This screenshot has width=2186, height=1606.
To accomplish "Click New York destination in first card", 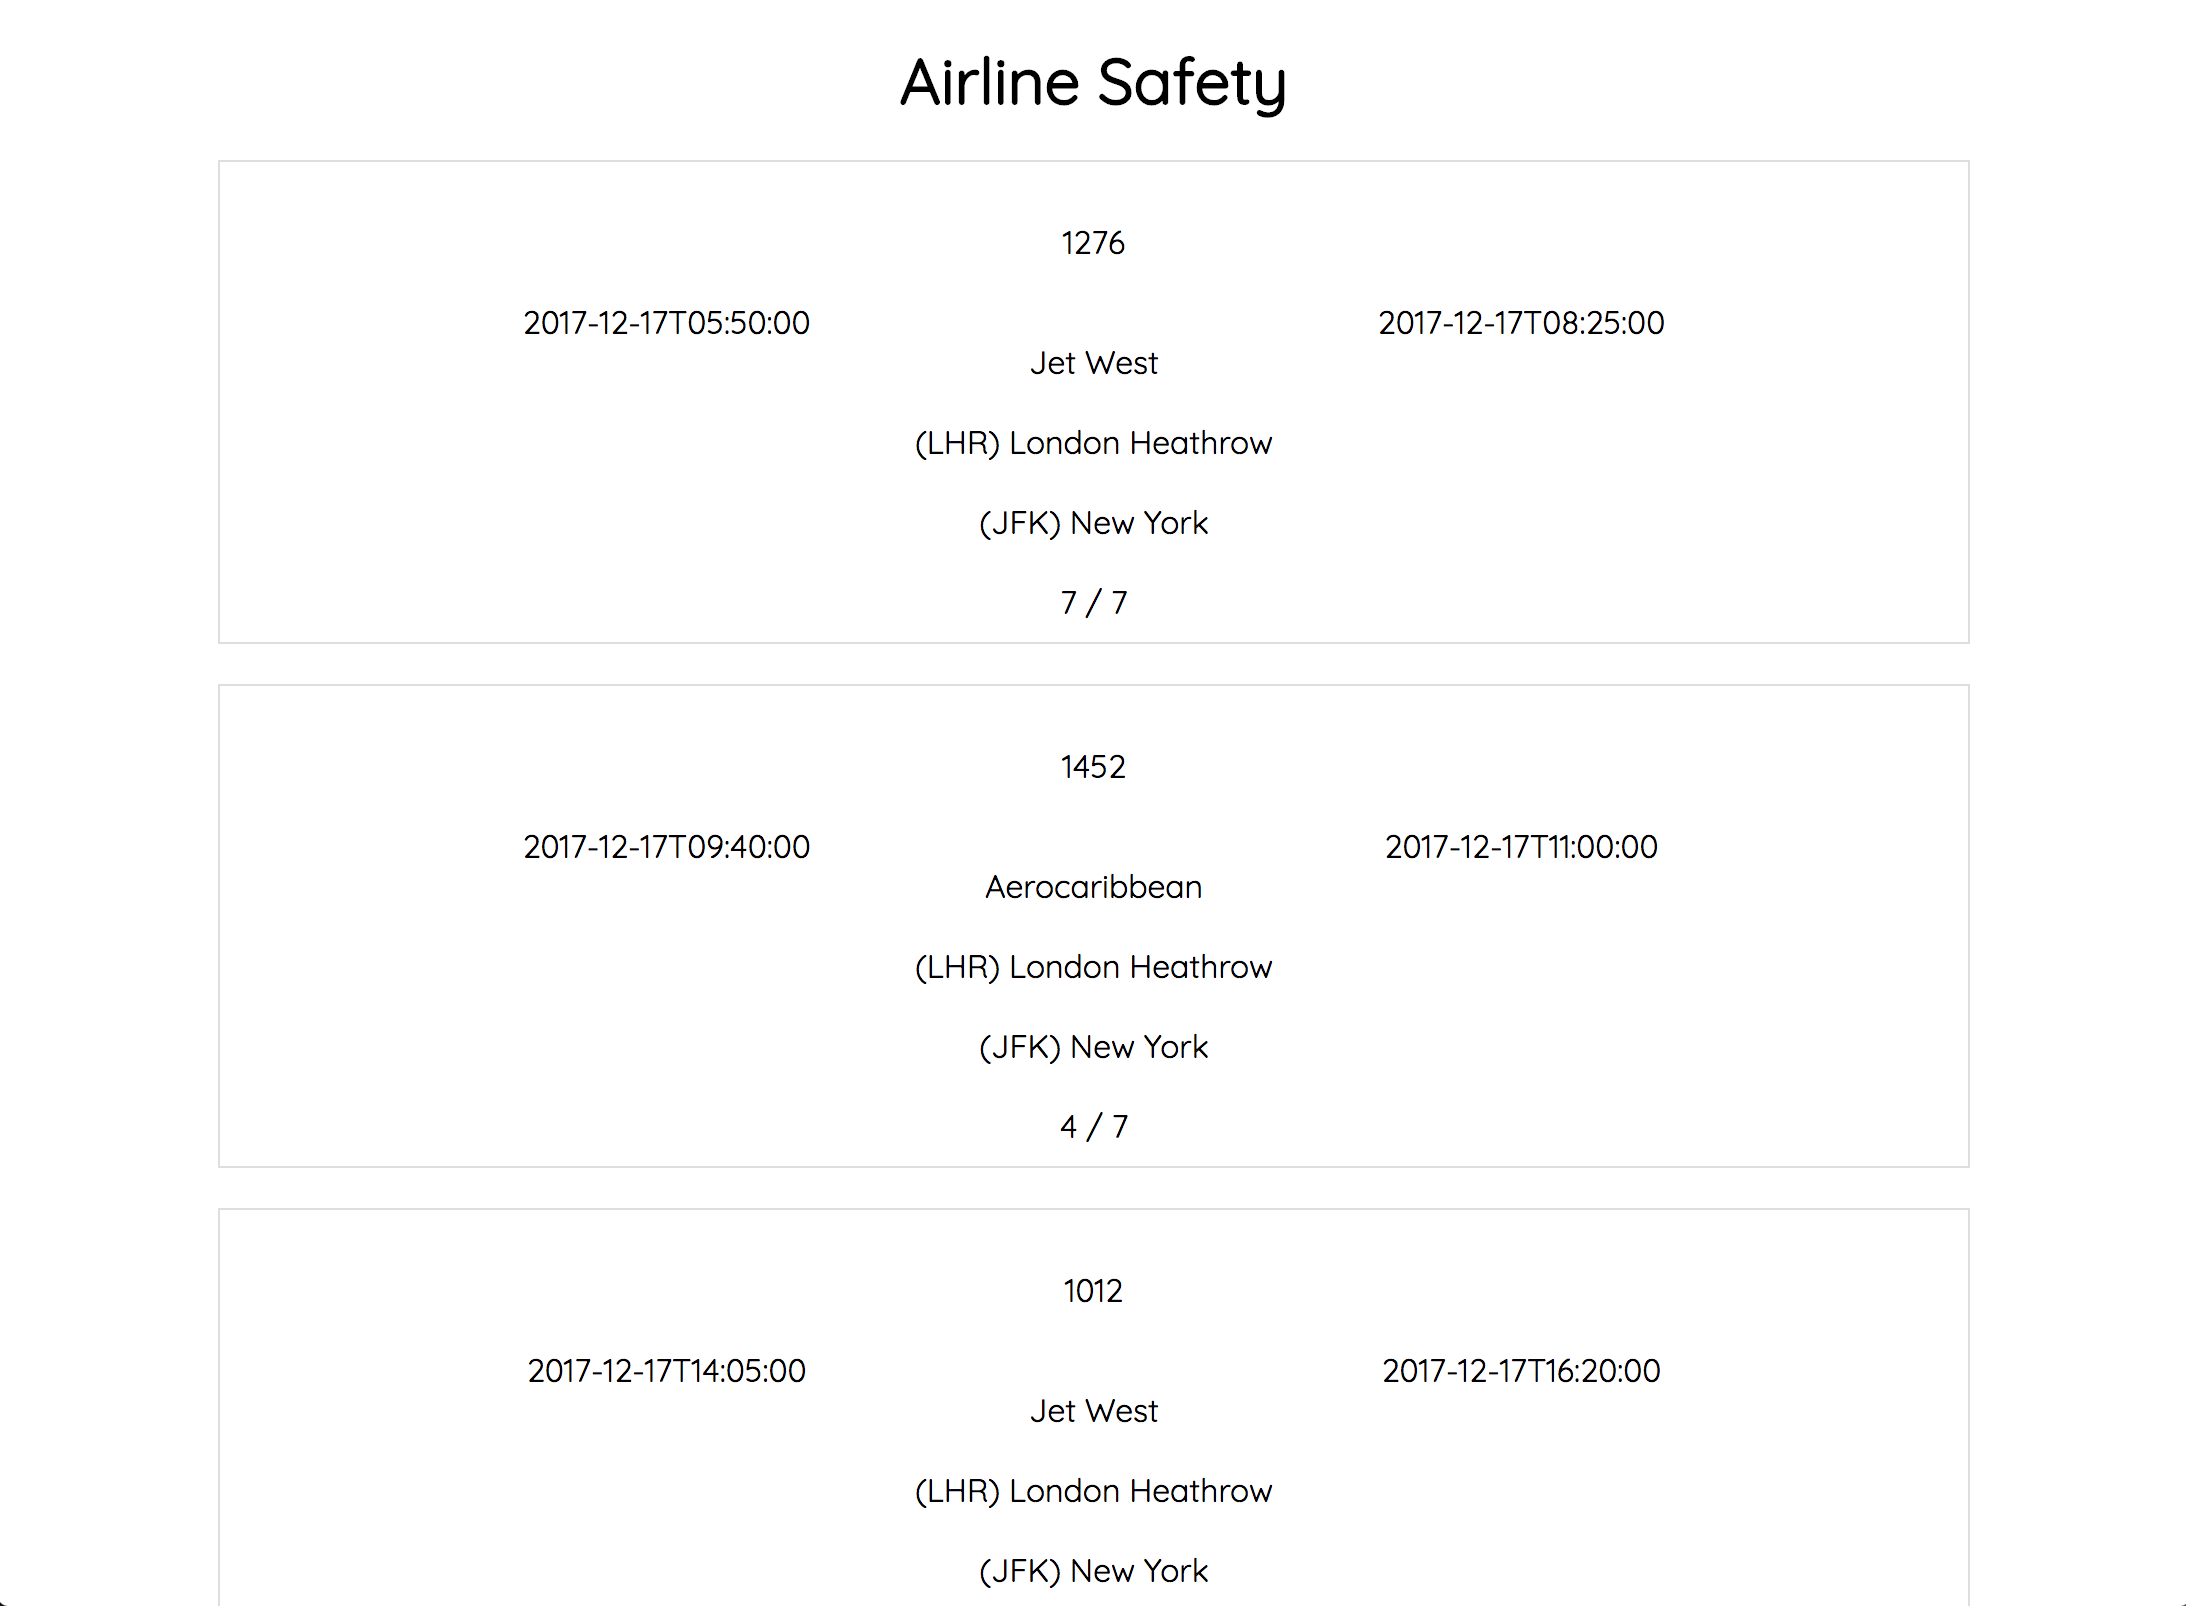I will 1093,523.
